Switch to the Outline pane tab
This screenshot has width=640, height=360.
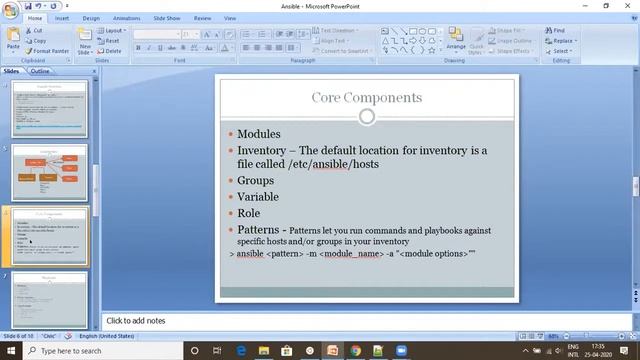[x=40, y=71]
